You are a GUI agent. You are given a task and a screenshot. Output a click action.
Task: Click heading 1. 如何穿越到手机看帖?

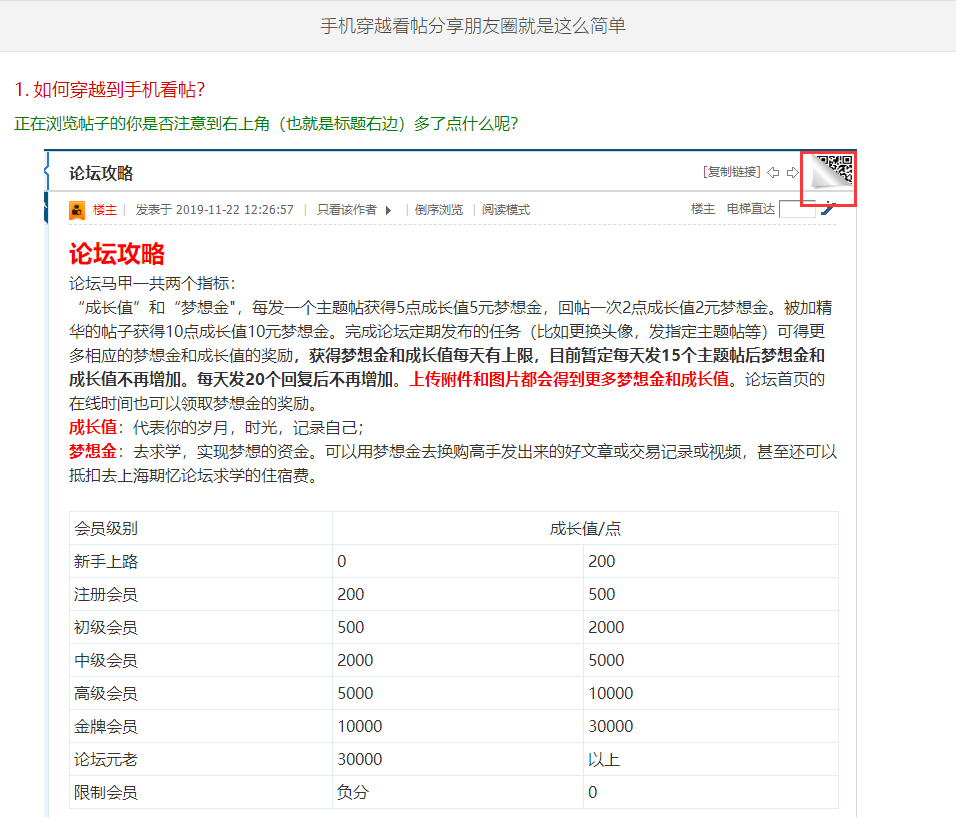110,90
